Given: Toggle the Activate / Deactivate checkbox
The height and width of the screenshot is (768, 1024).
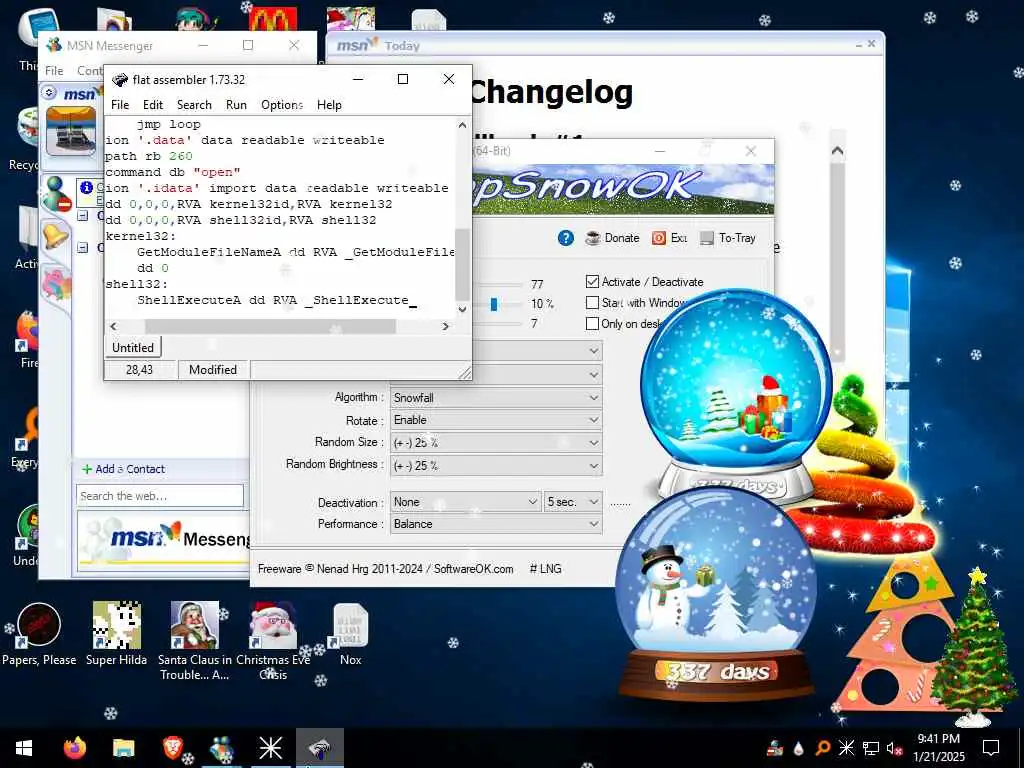Looking at the screenshot, I should [592, 281].
